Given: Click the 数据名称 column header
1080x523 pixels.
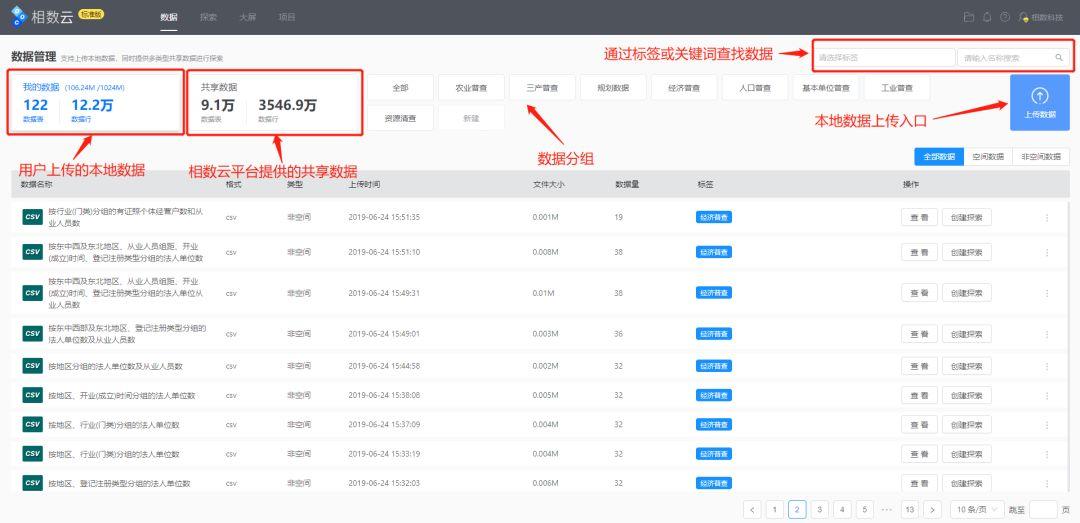Looking at the screenshot, I should point(37,185).
